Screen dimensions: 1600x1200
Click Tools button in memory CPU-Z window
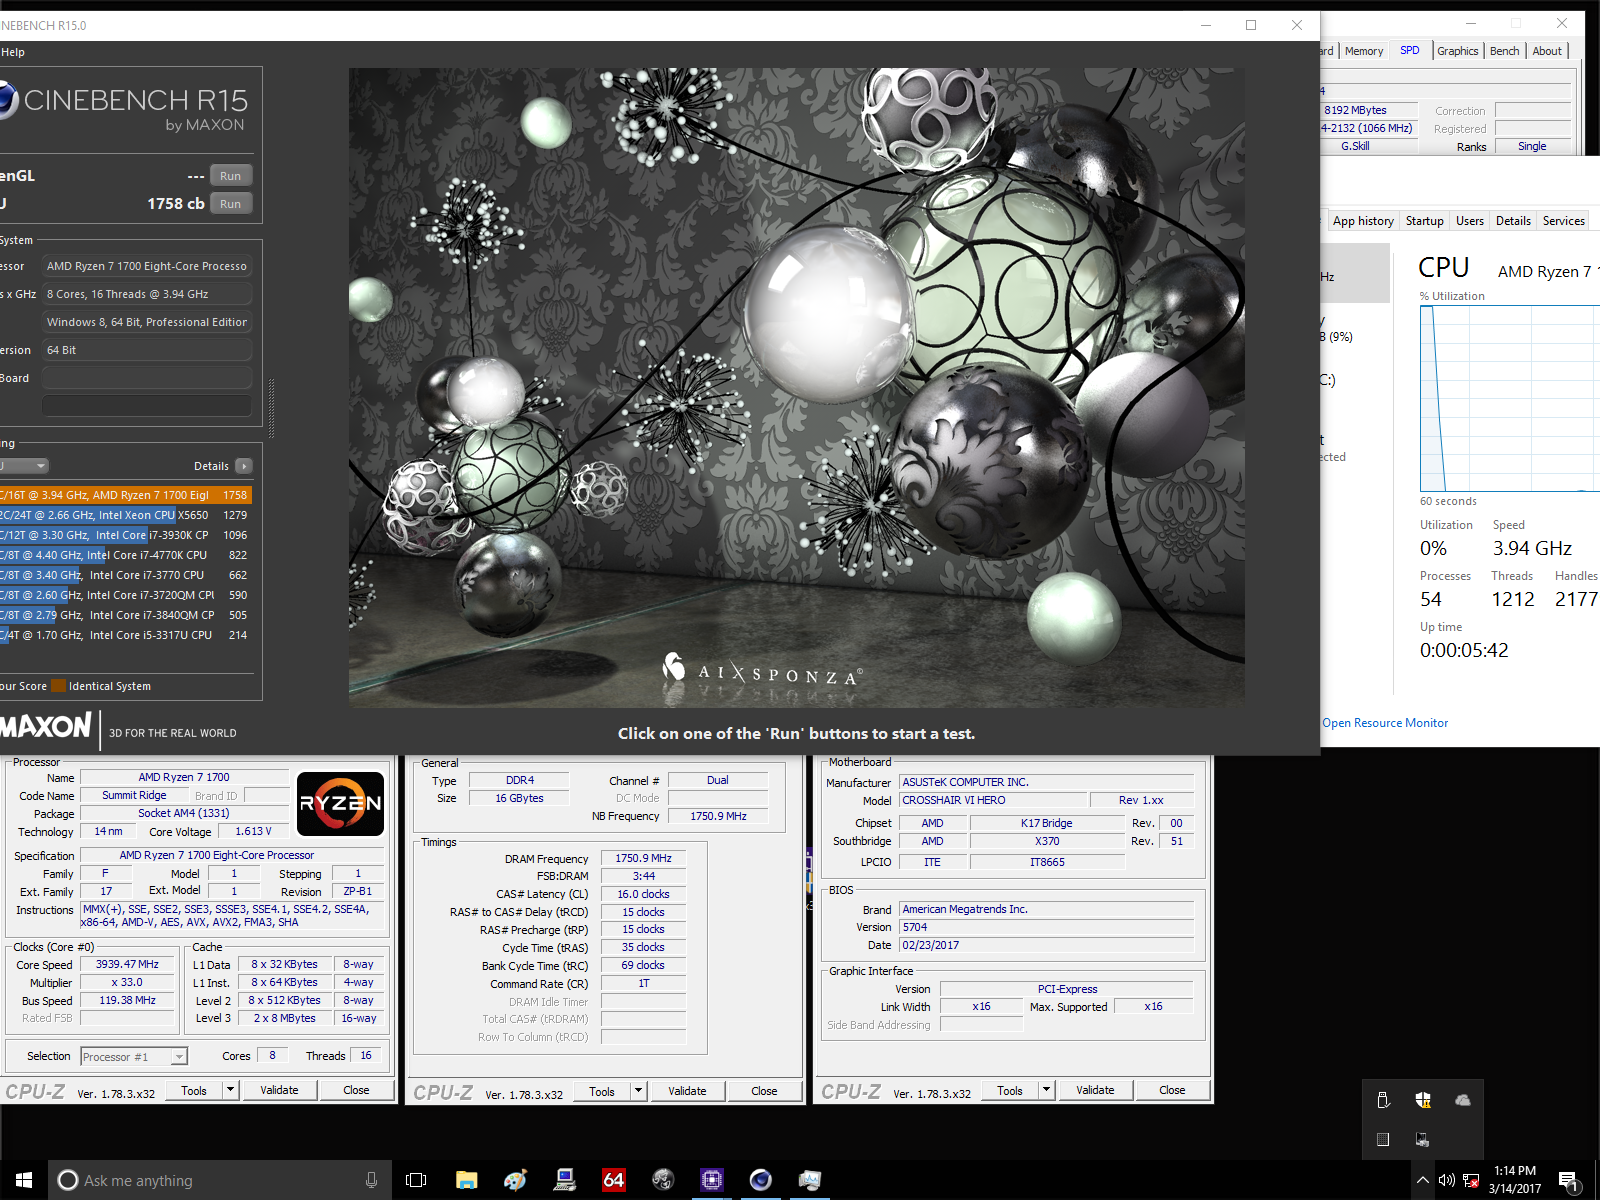pyautogui.click(x=602, y=1091)
